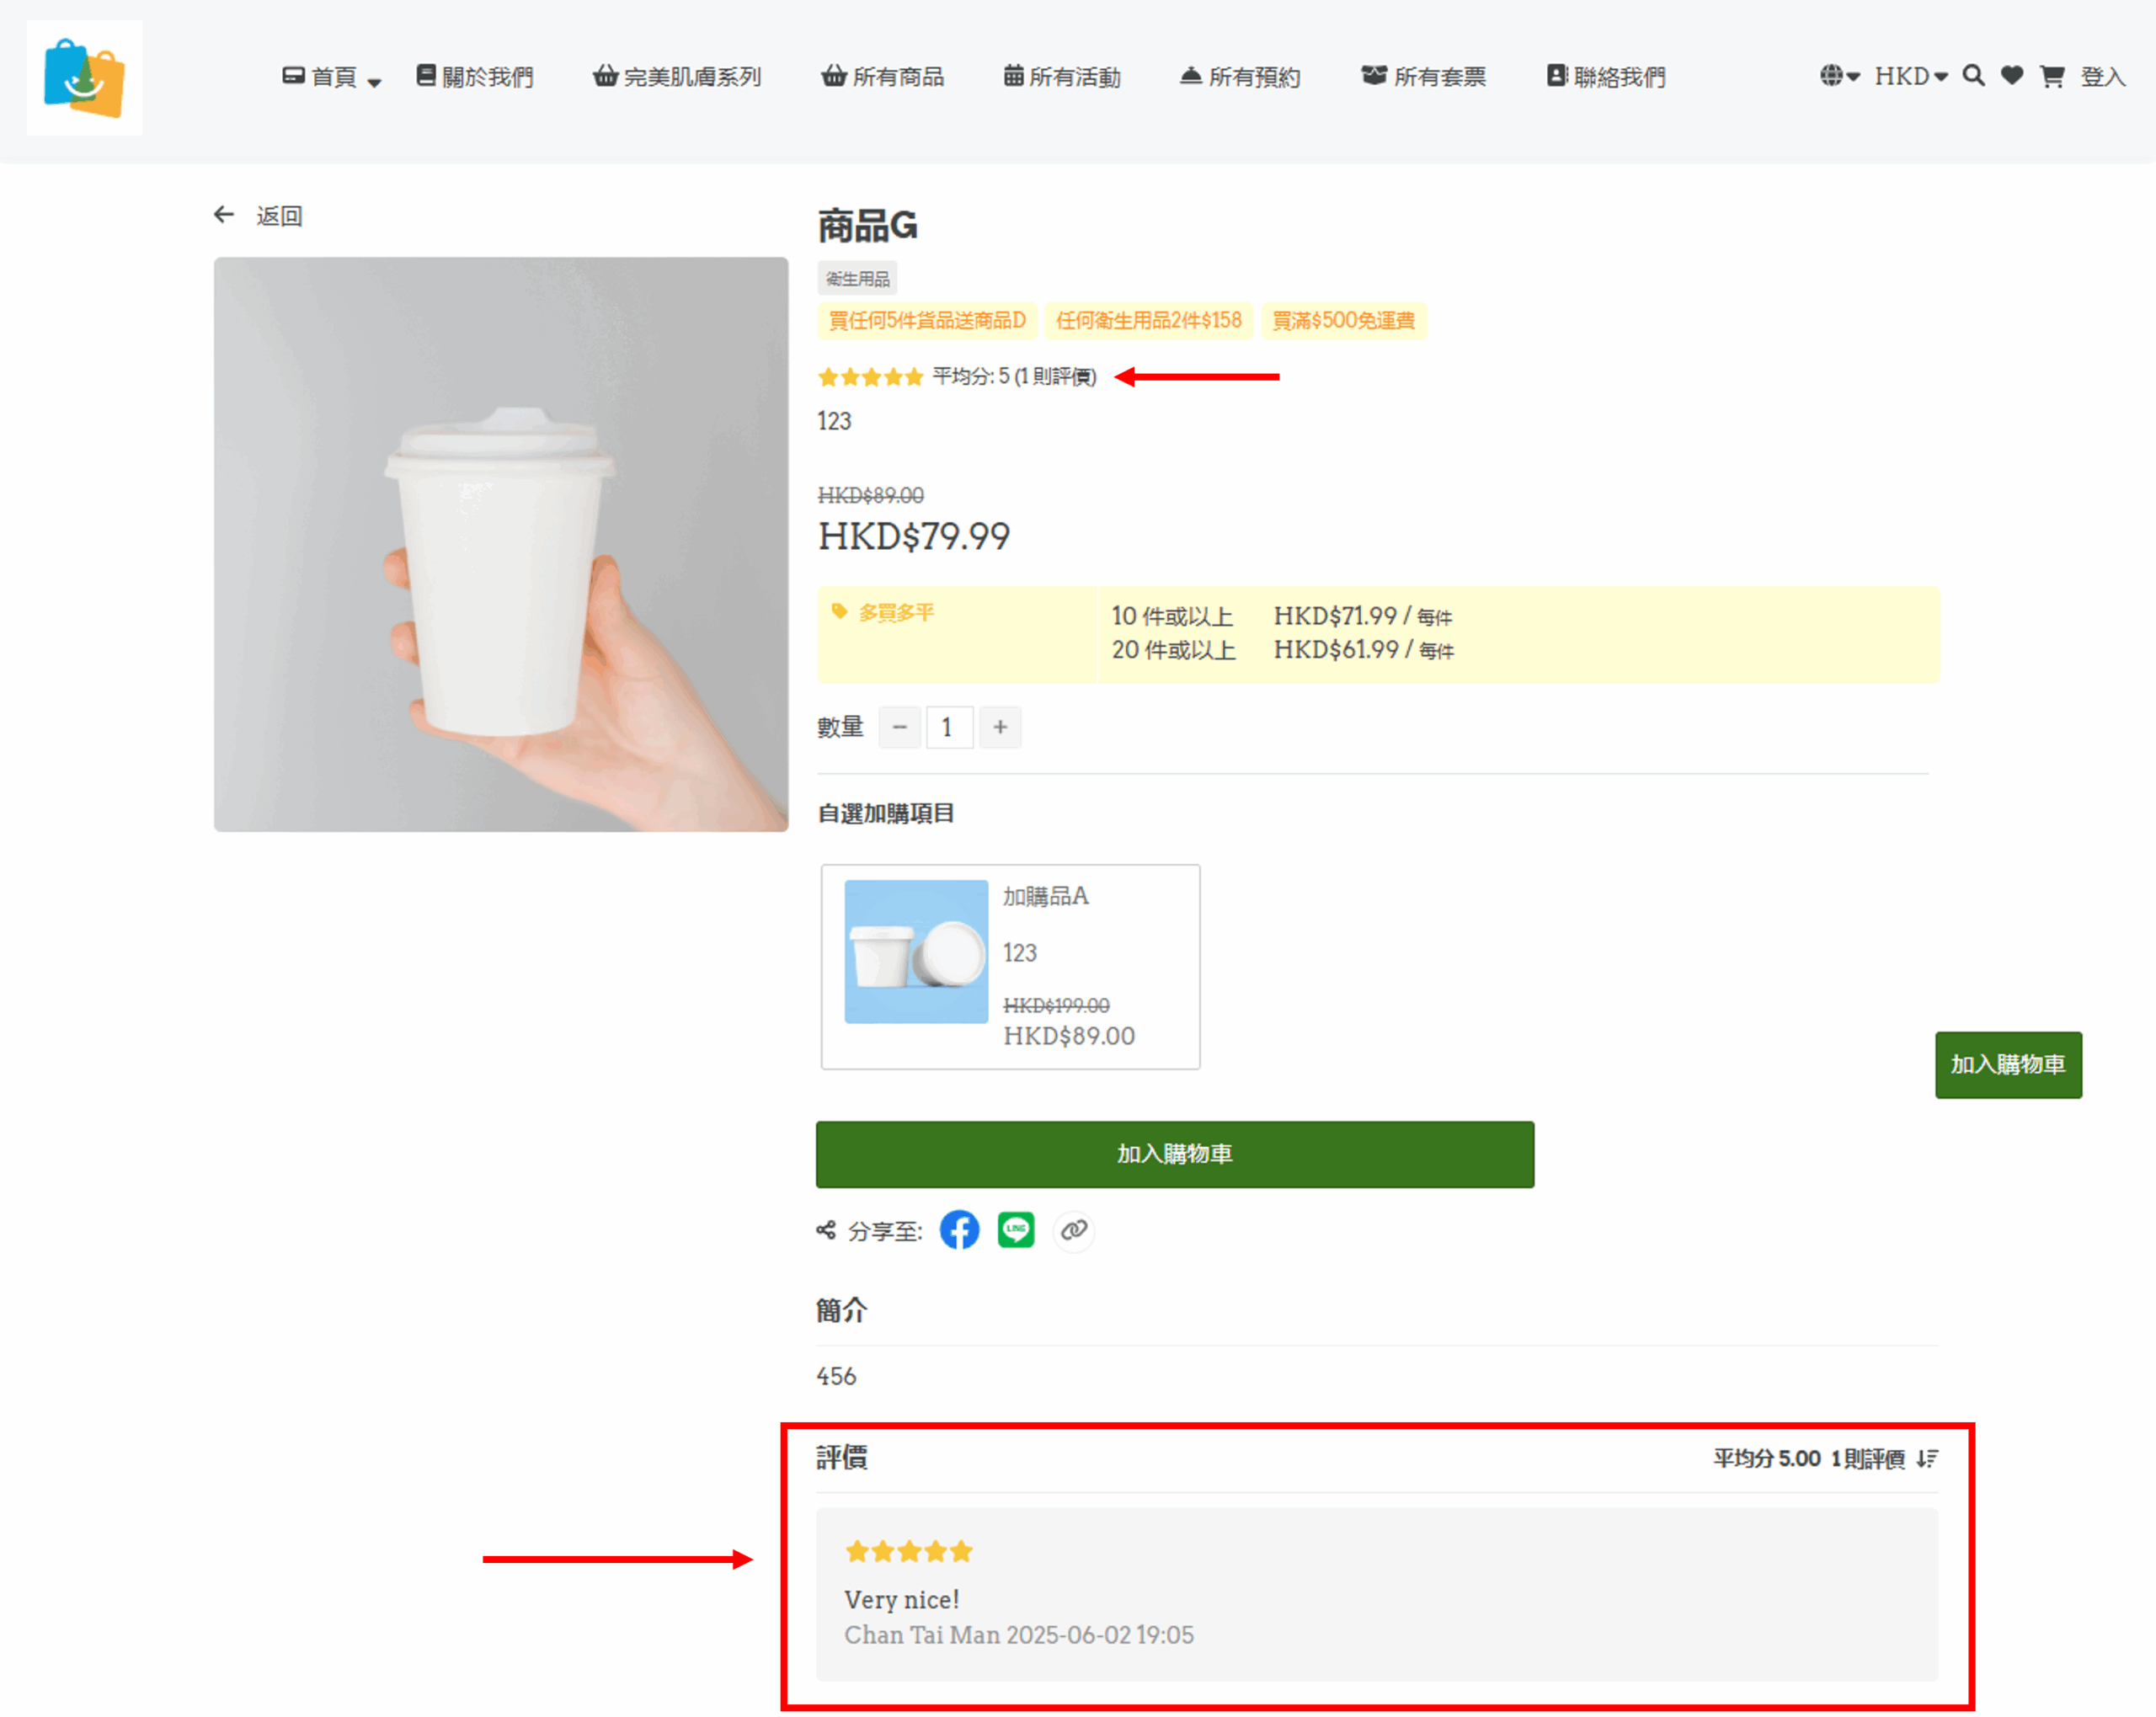
Task: Sort reviews with sort icon
Action: coord(1927,1459)
